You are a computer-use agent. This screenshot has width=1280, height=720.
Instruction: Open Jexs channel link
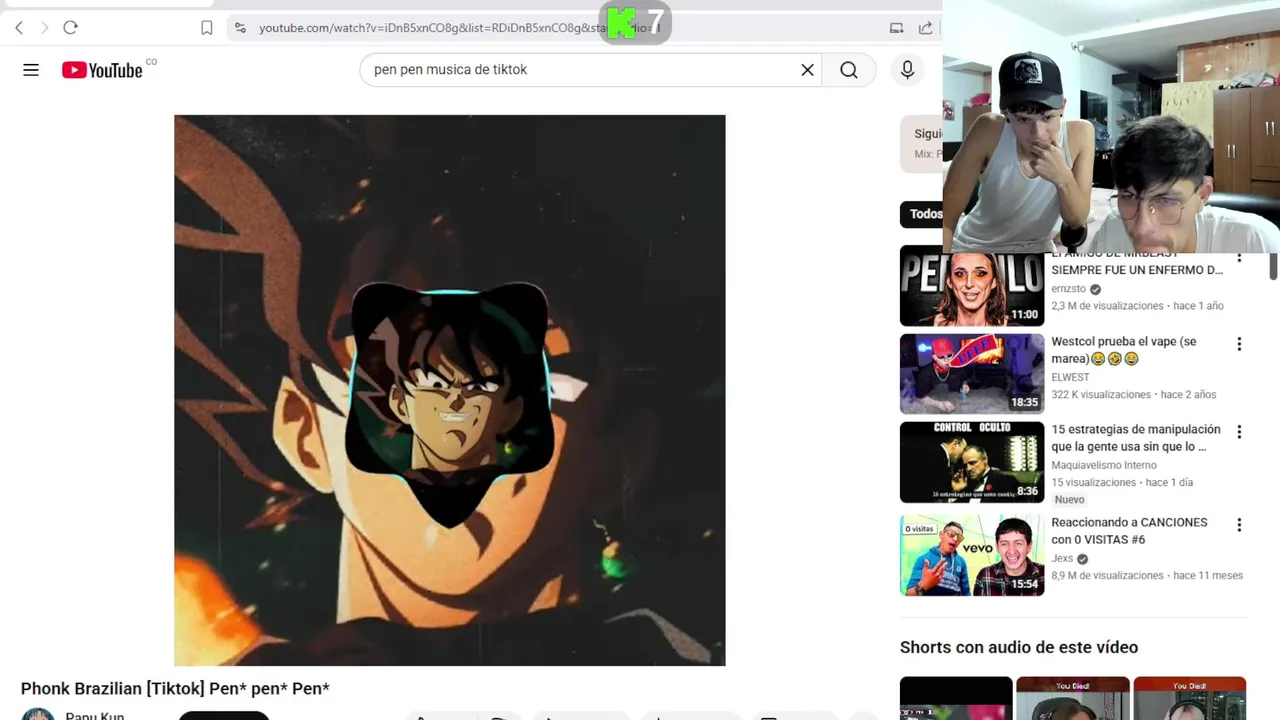coord(1062,559)
